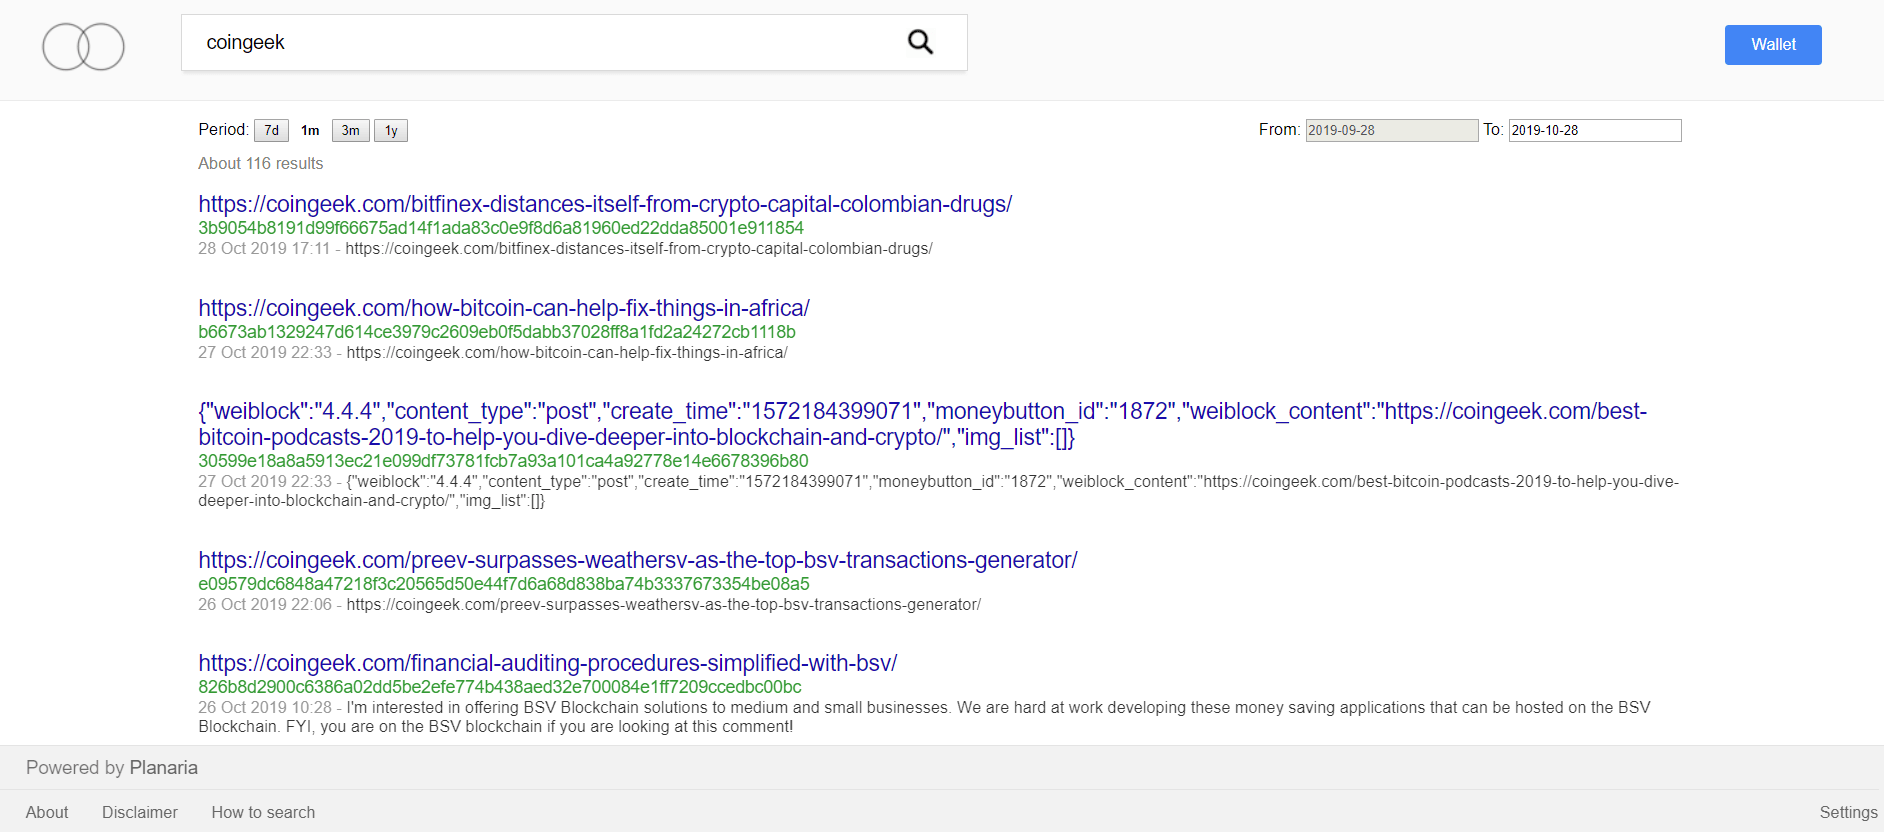Click the To date field
This screenshot has height=834, width=1884.
[1594, 131]
